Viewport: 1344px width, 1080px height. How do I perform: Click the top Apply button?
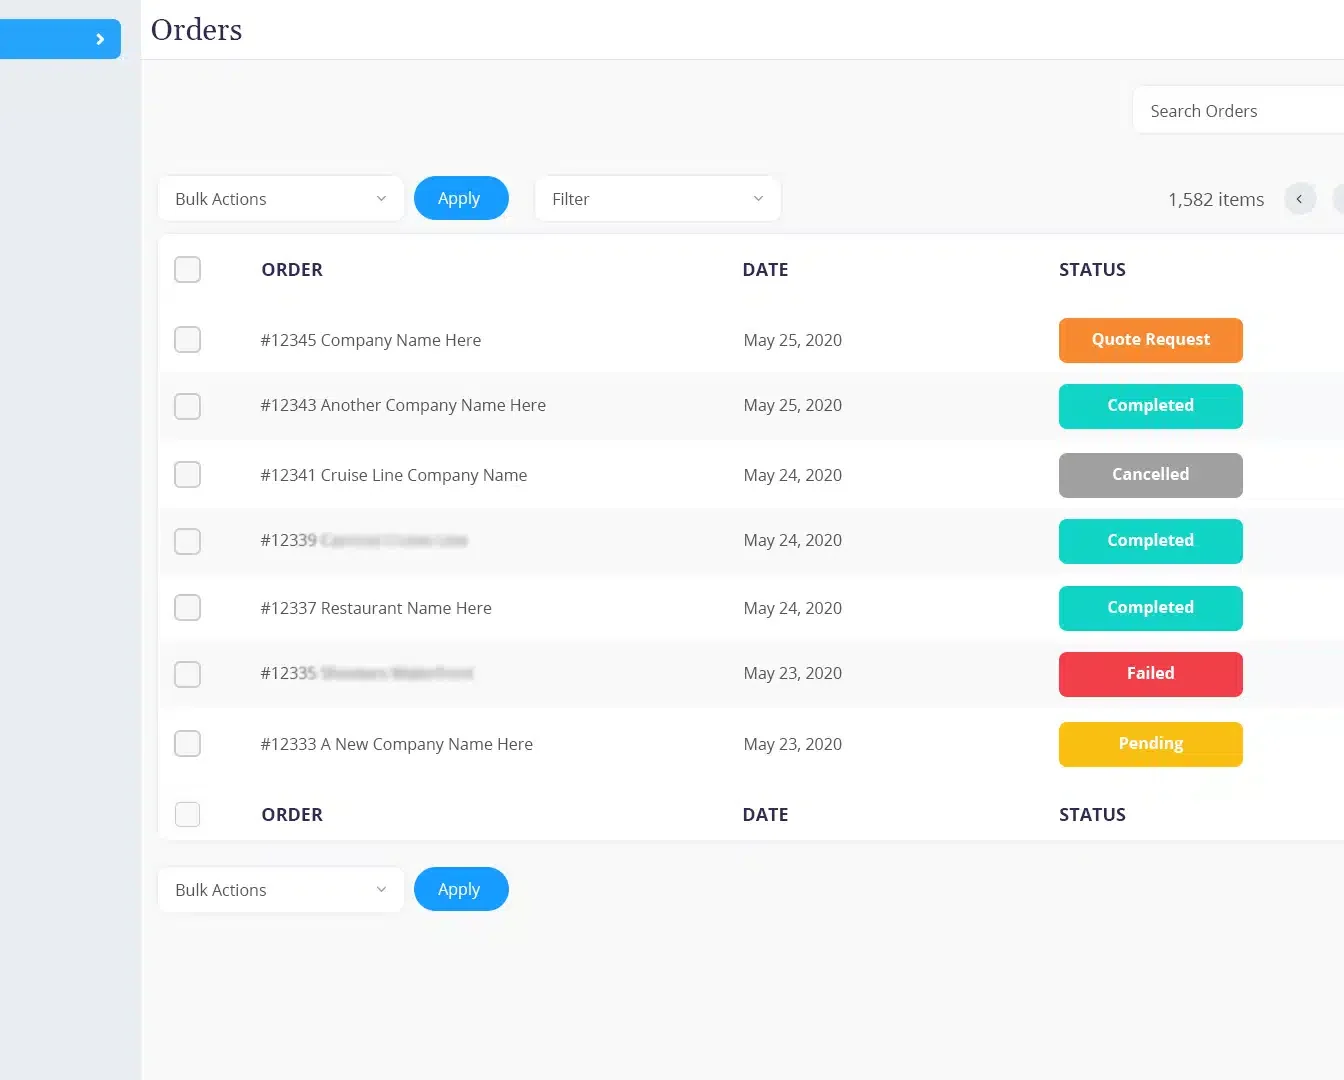[x=460, y=199]
